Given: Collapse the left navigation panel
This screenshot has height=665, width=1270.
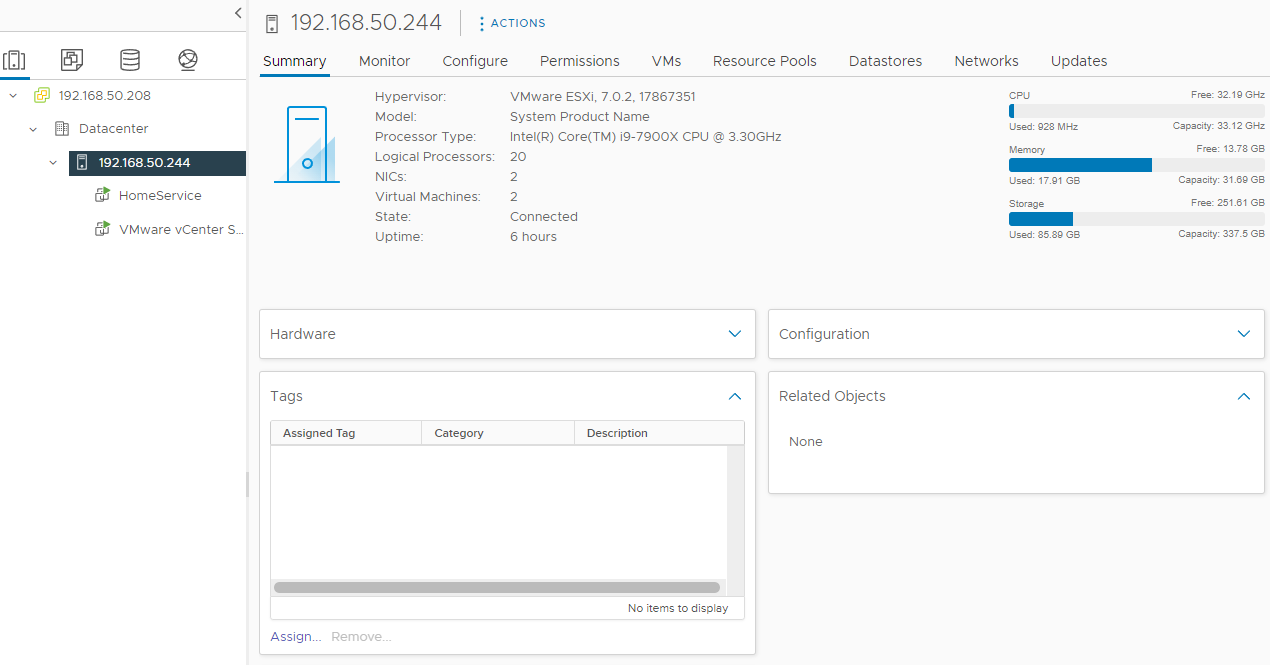Looking at the screenshot, I should 237,13.
